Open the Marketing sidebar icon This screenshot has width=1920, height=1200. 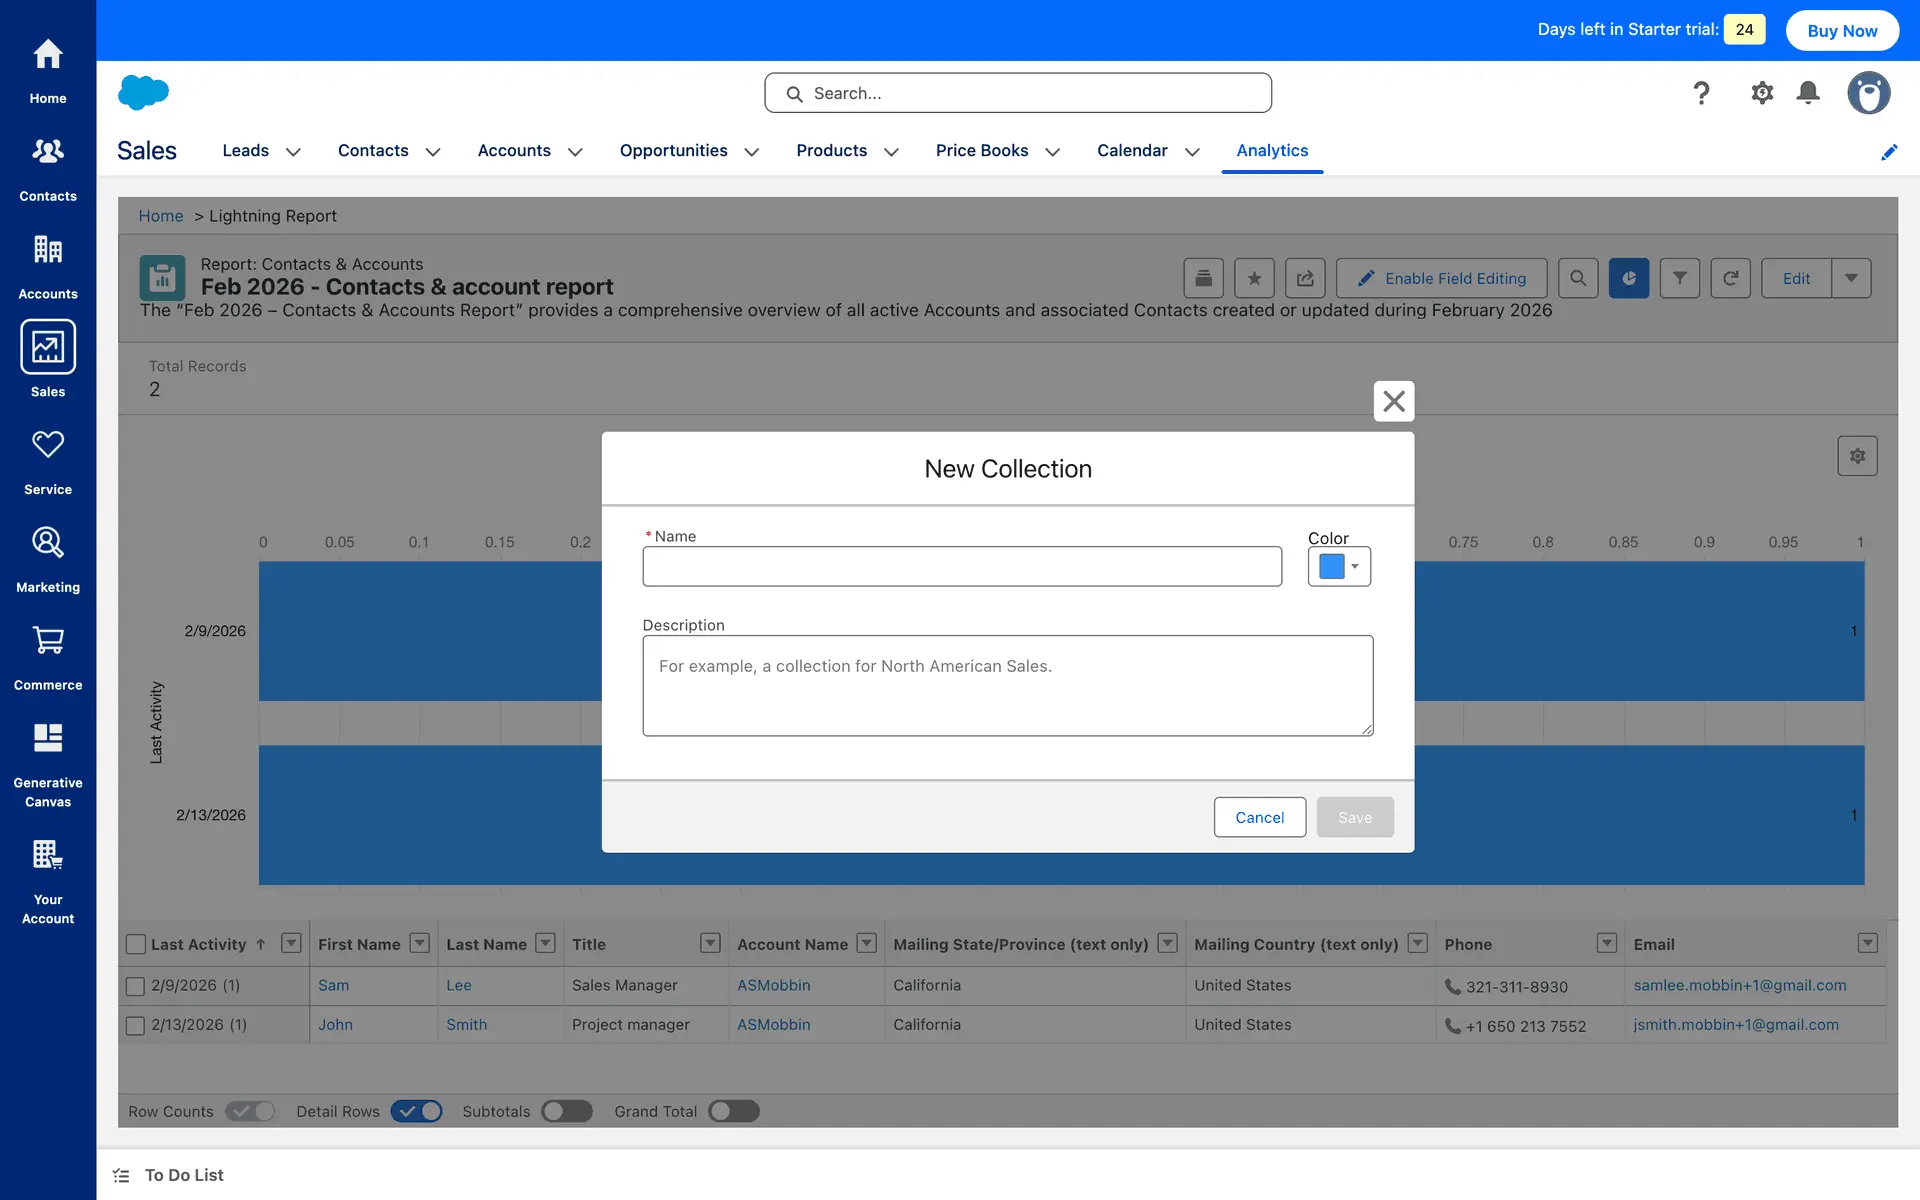click(48, 543)
